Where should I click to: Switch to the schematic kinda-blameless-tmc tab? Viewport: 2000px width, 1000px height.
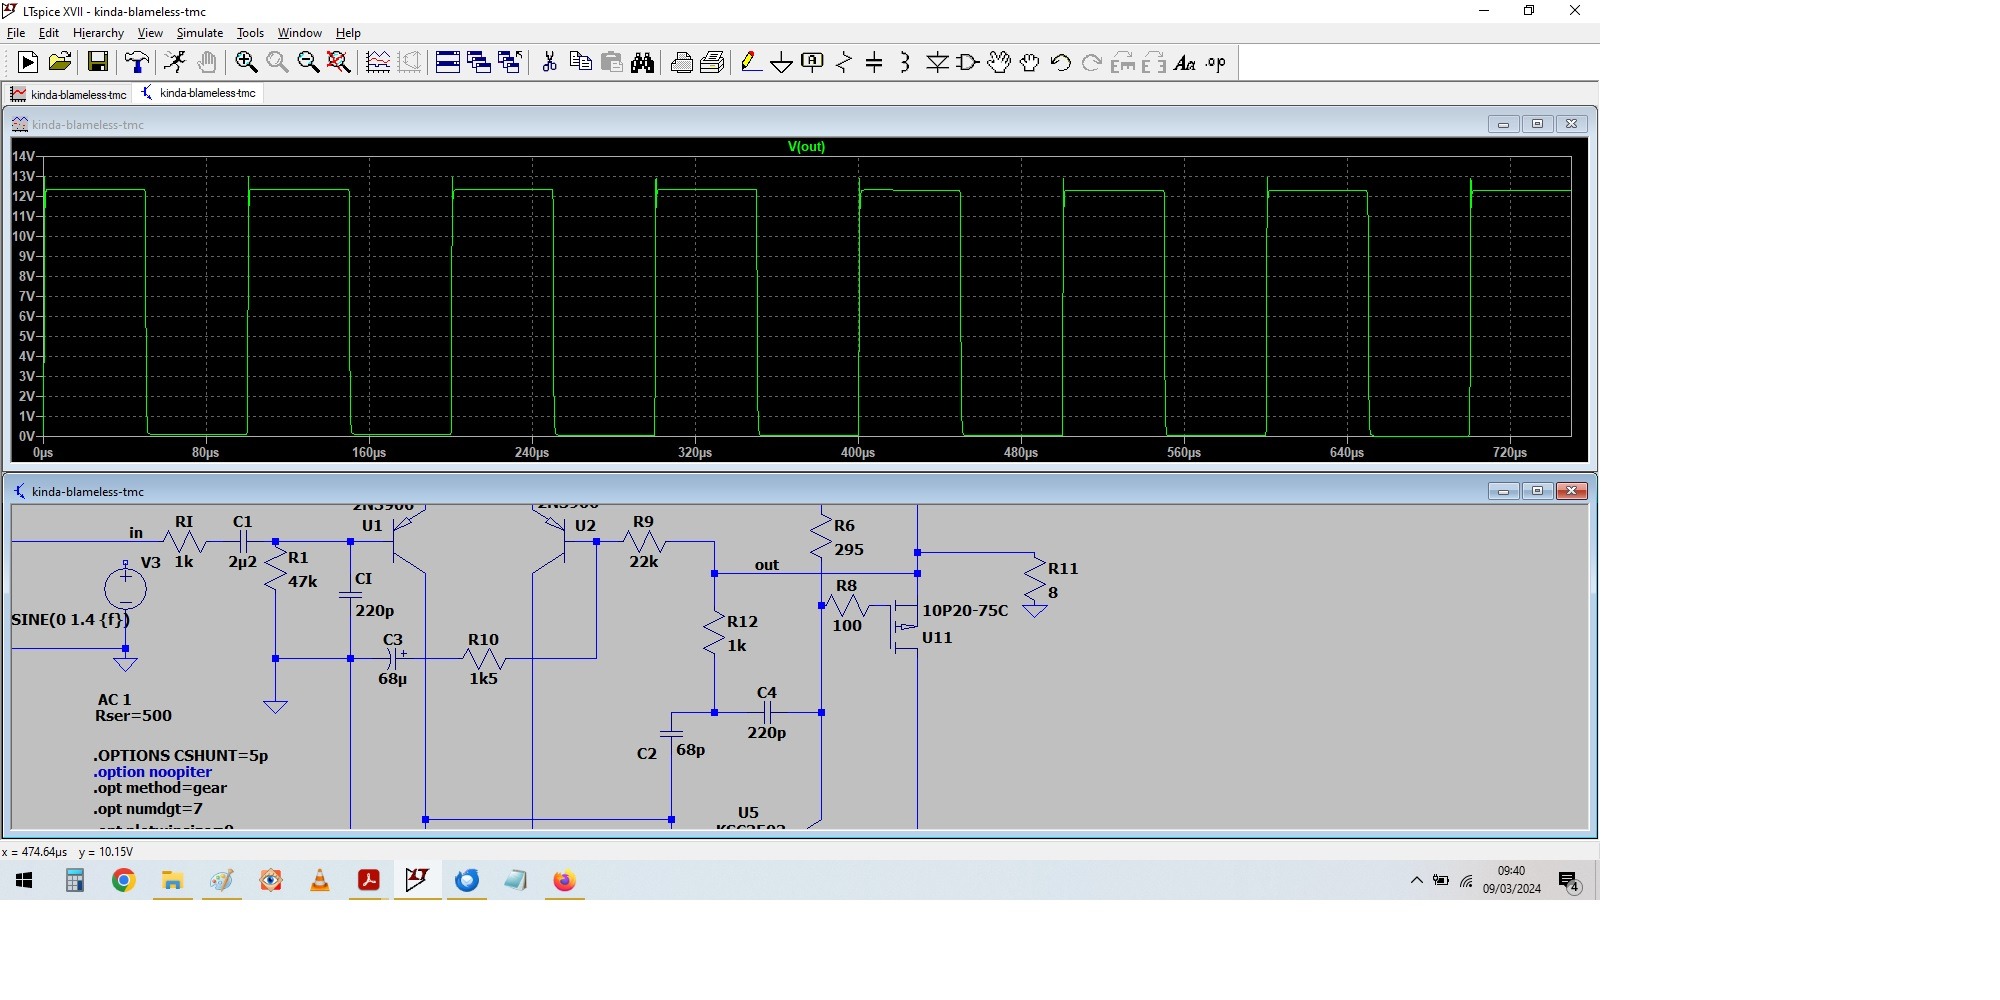pos(198,93)
